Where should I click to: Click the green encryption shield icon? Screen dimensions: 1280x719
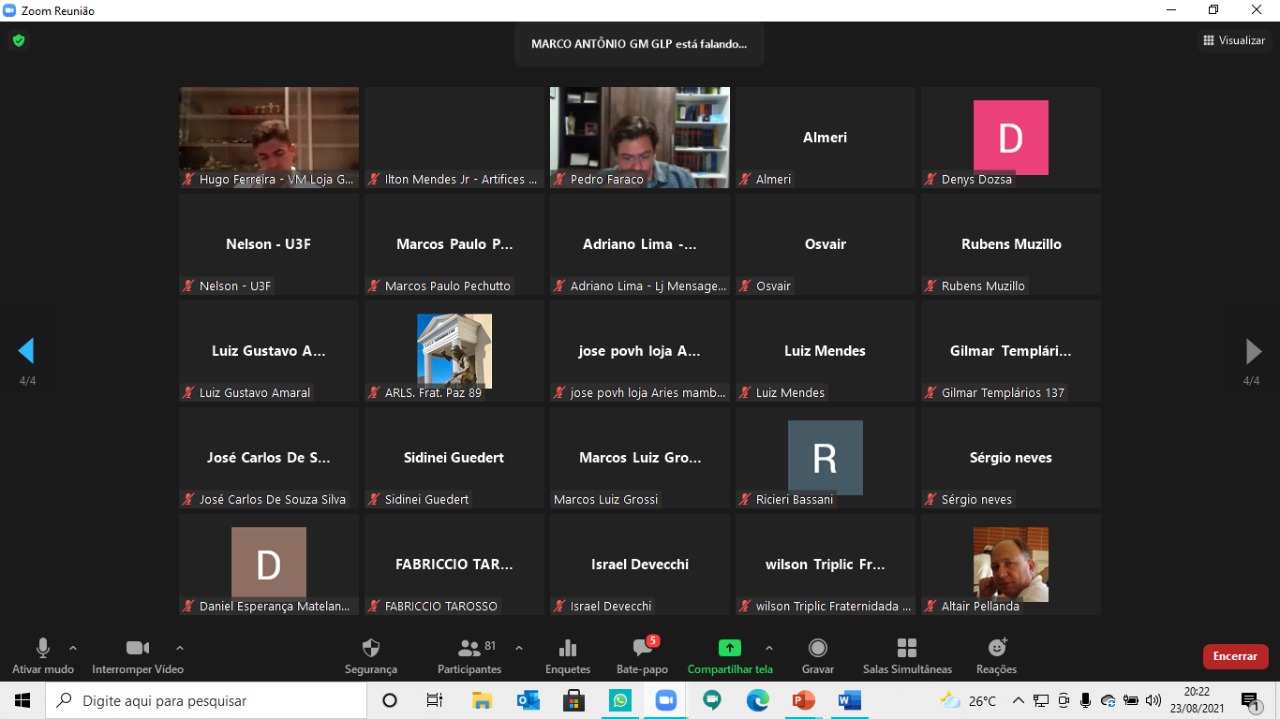point(18,41)
